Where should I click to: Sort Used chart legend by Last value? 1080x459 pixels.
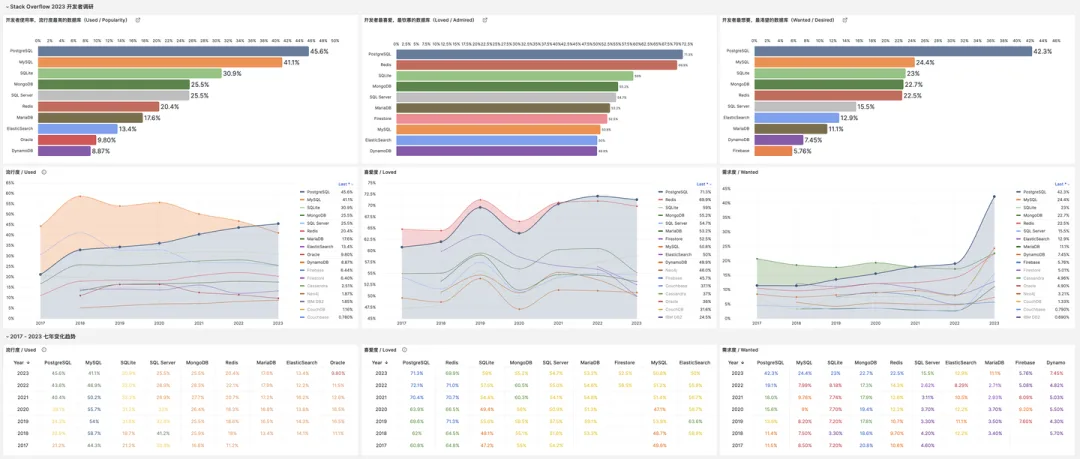tap(346, 184)
